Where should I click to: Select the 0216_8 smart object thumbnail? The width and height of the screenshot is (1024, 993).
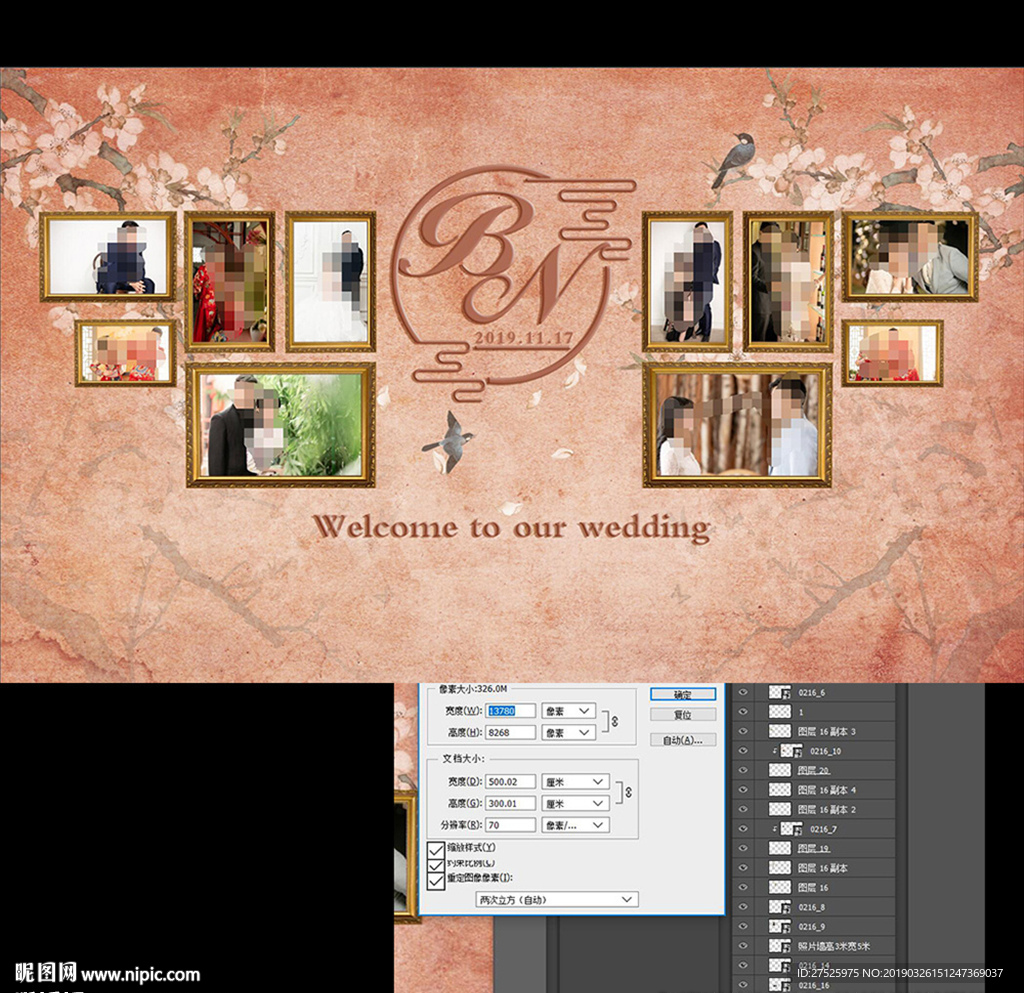780,907
